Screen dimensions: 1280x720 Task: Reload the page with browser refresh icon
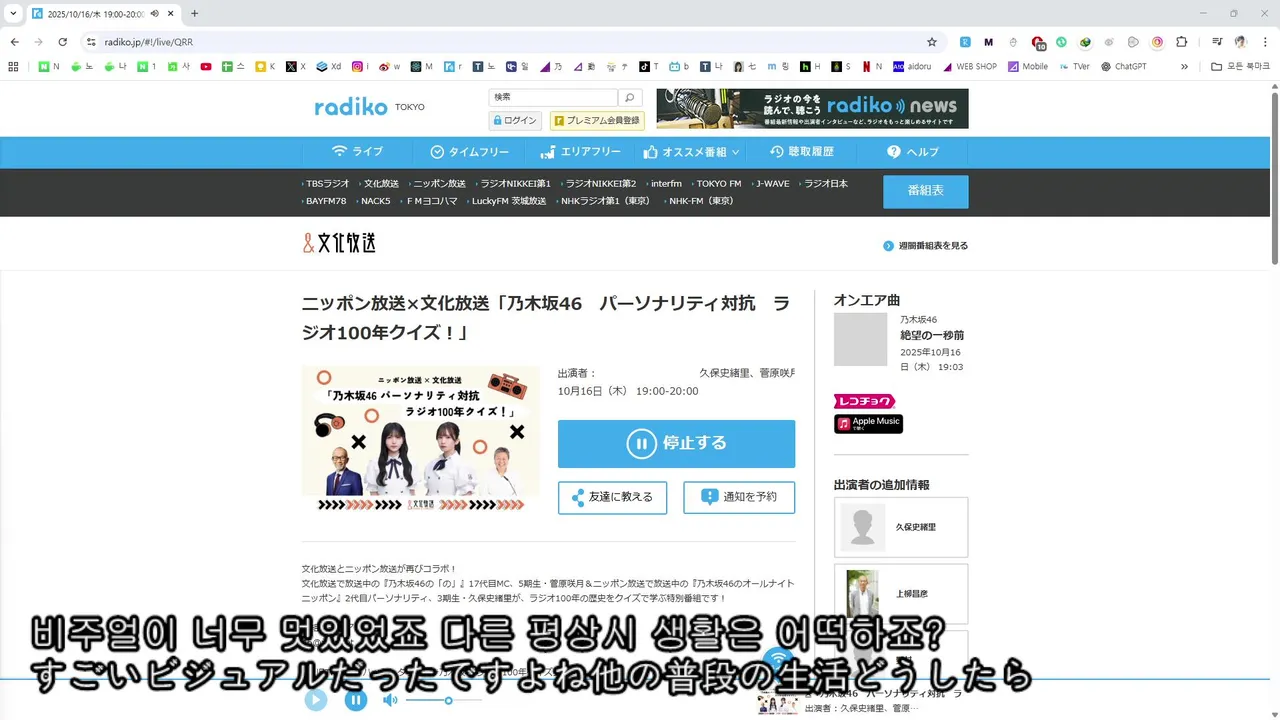pyautogui.click(x=62, y=42)
